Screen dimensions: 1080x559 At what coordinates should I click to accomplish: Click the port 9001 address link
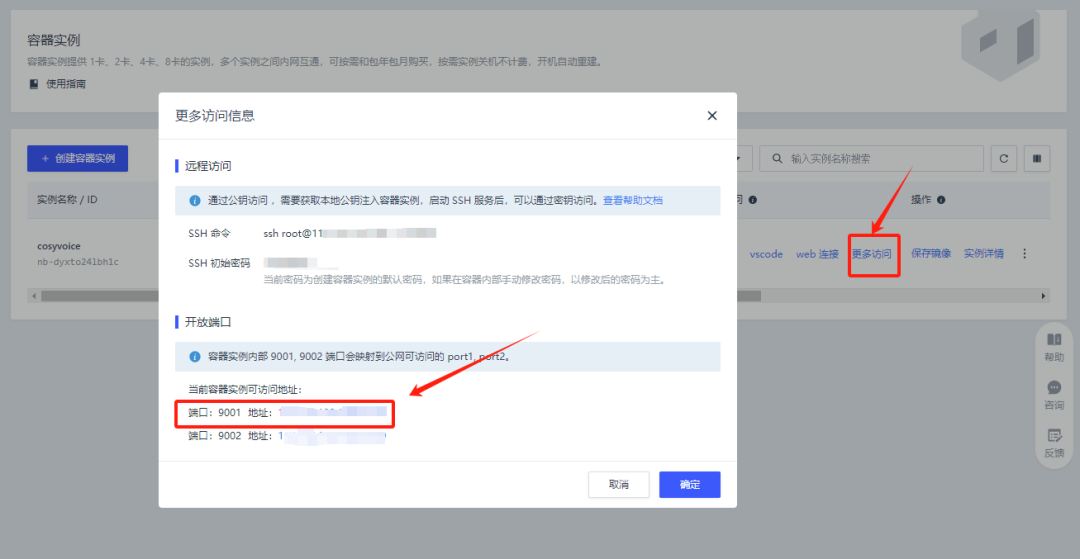[333, 412]
